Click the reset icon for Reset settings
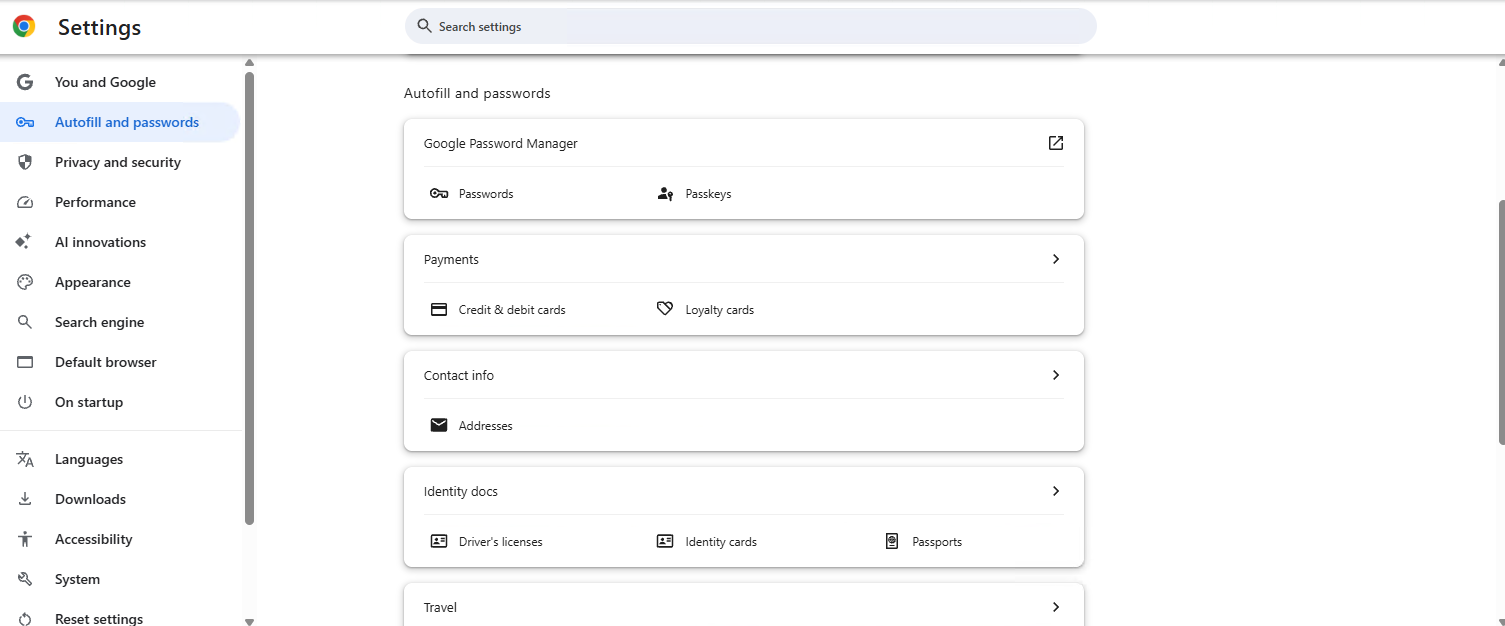Image resolution: width=1505 pixels, height=626 pixels. point(25,619)
